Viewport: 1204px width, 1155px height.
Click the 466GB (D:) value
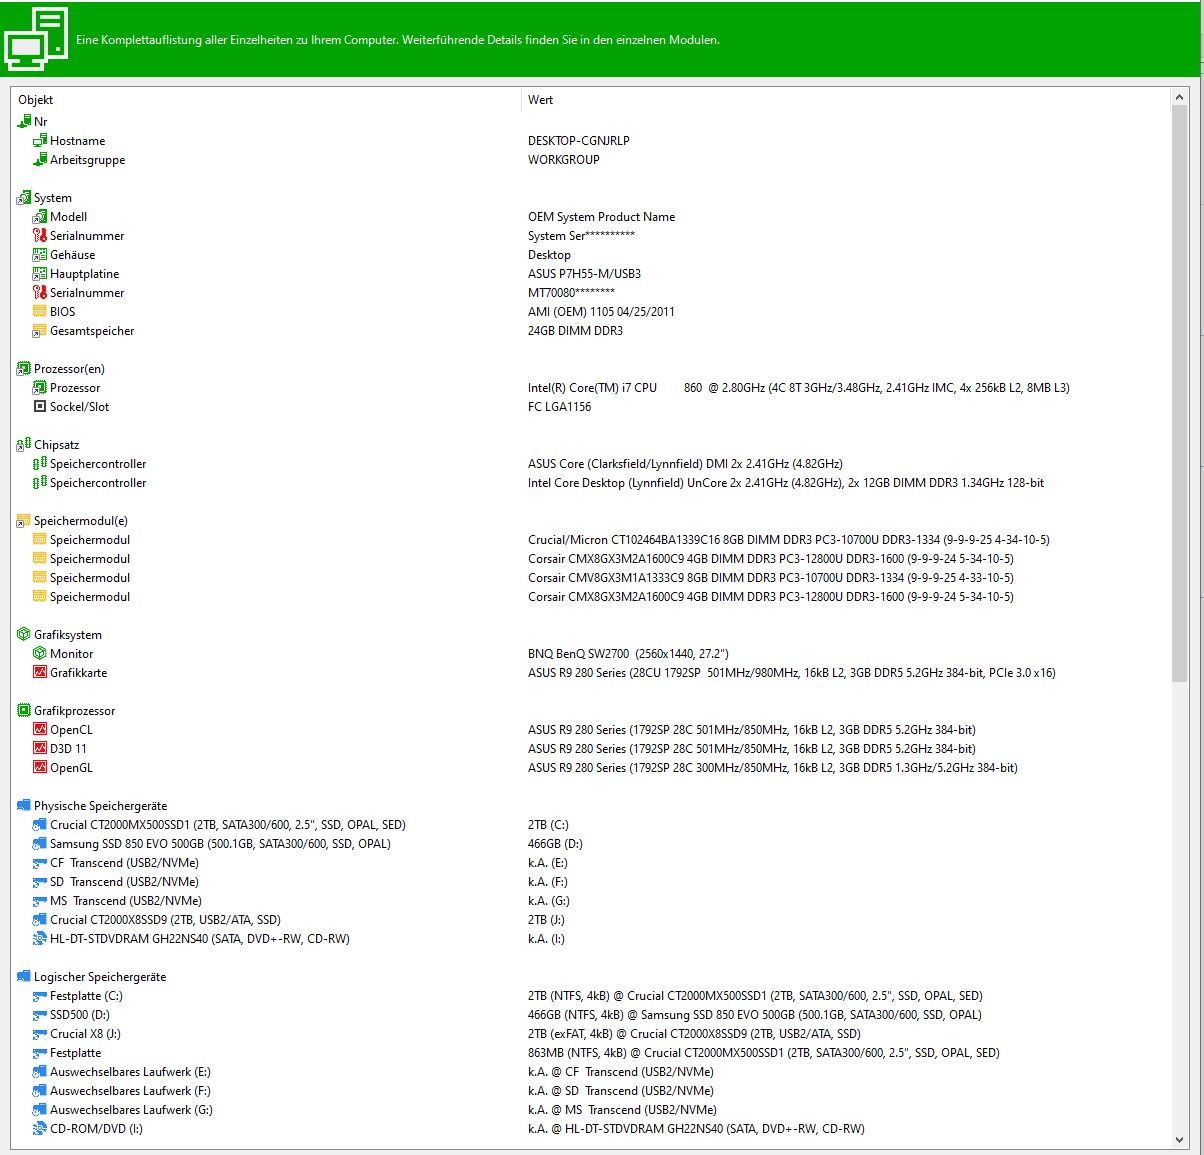pos(555,844)
